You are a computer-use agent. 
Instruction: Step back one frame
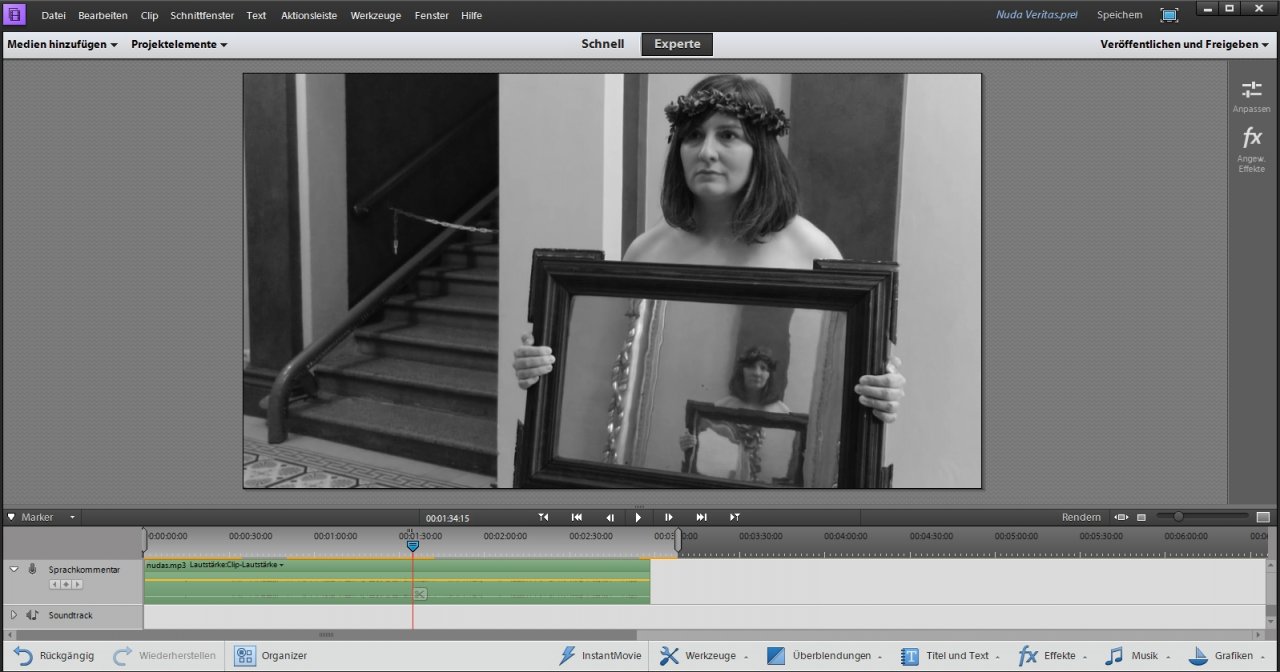coord(609,517)
